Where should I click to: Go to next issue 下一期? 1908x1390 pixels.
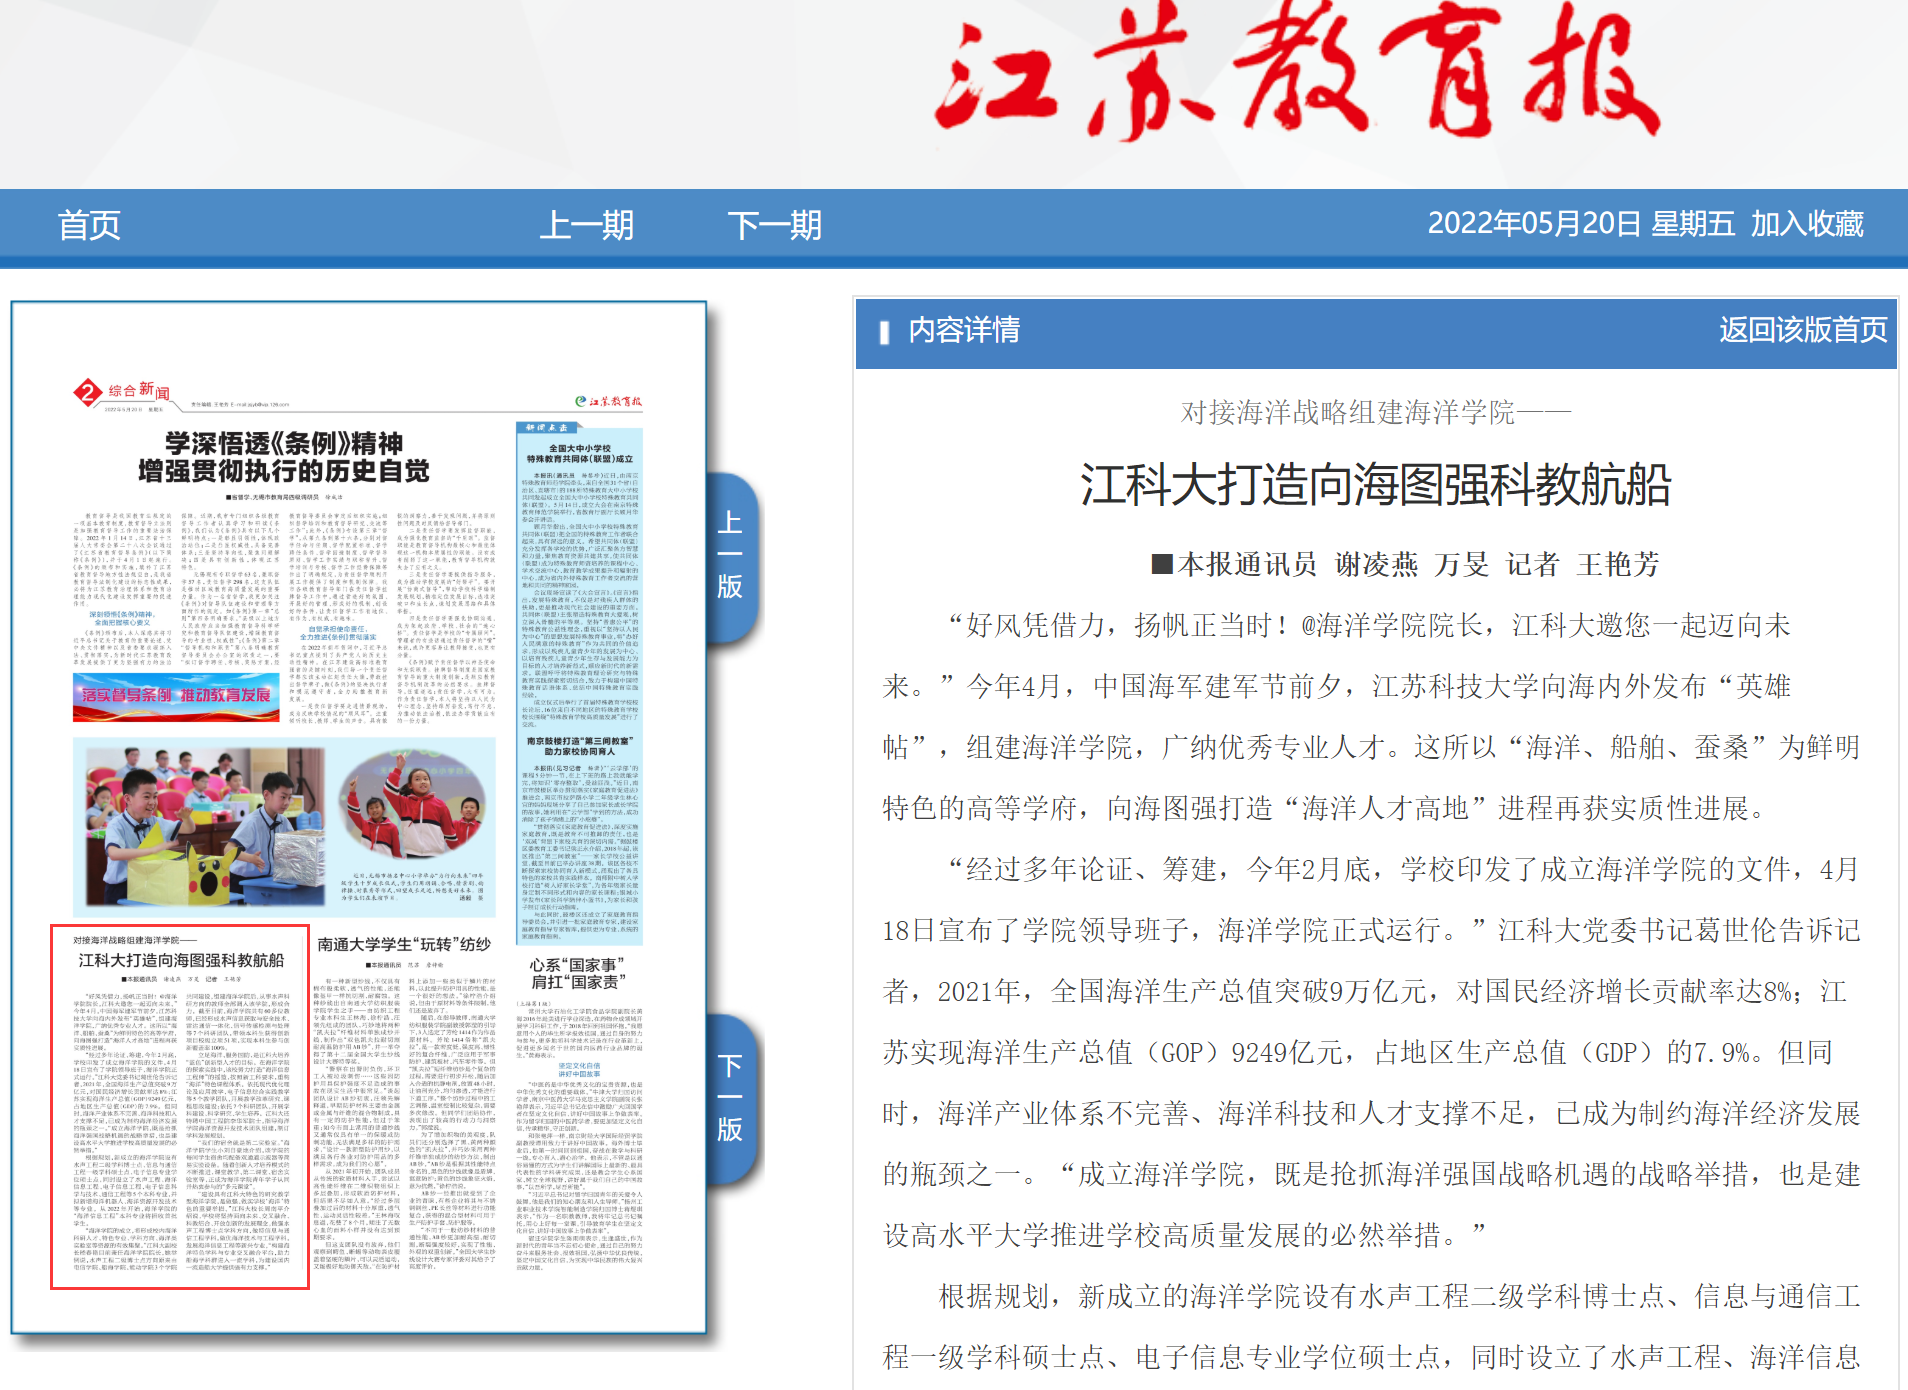click(x=774, y=225)
